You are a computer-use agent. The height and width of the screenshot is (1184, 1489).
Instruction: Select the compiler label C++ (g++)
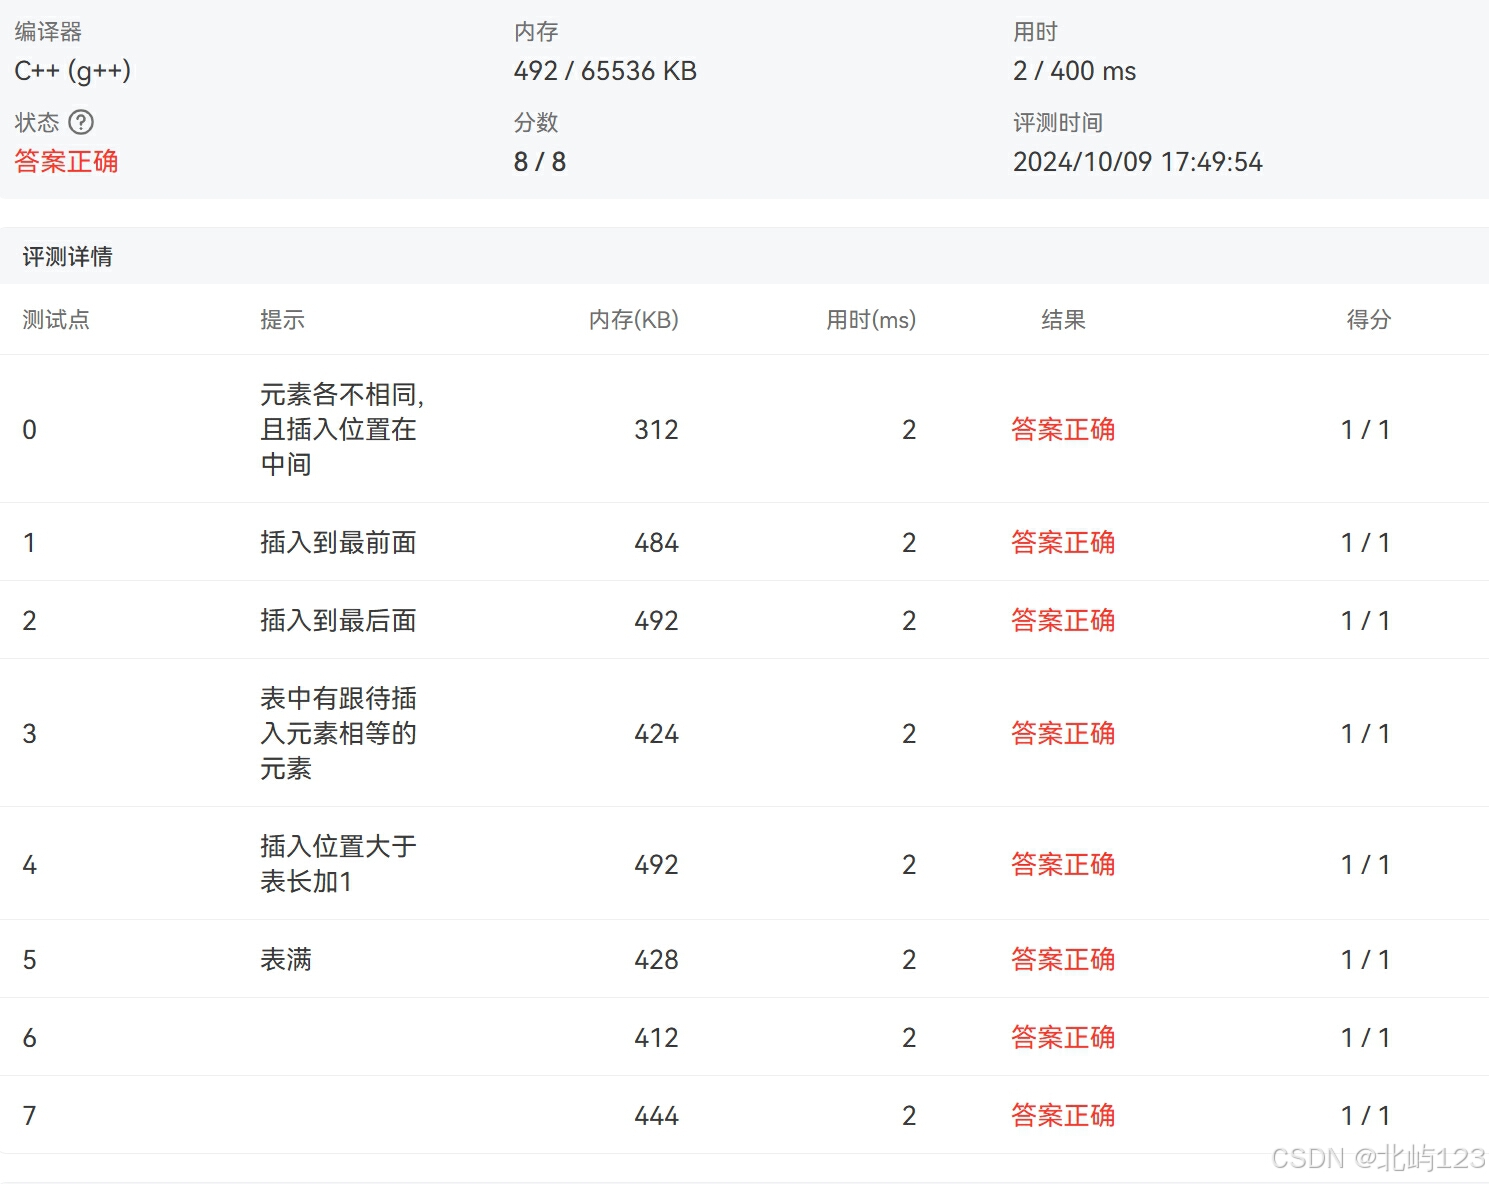(73, 70)
